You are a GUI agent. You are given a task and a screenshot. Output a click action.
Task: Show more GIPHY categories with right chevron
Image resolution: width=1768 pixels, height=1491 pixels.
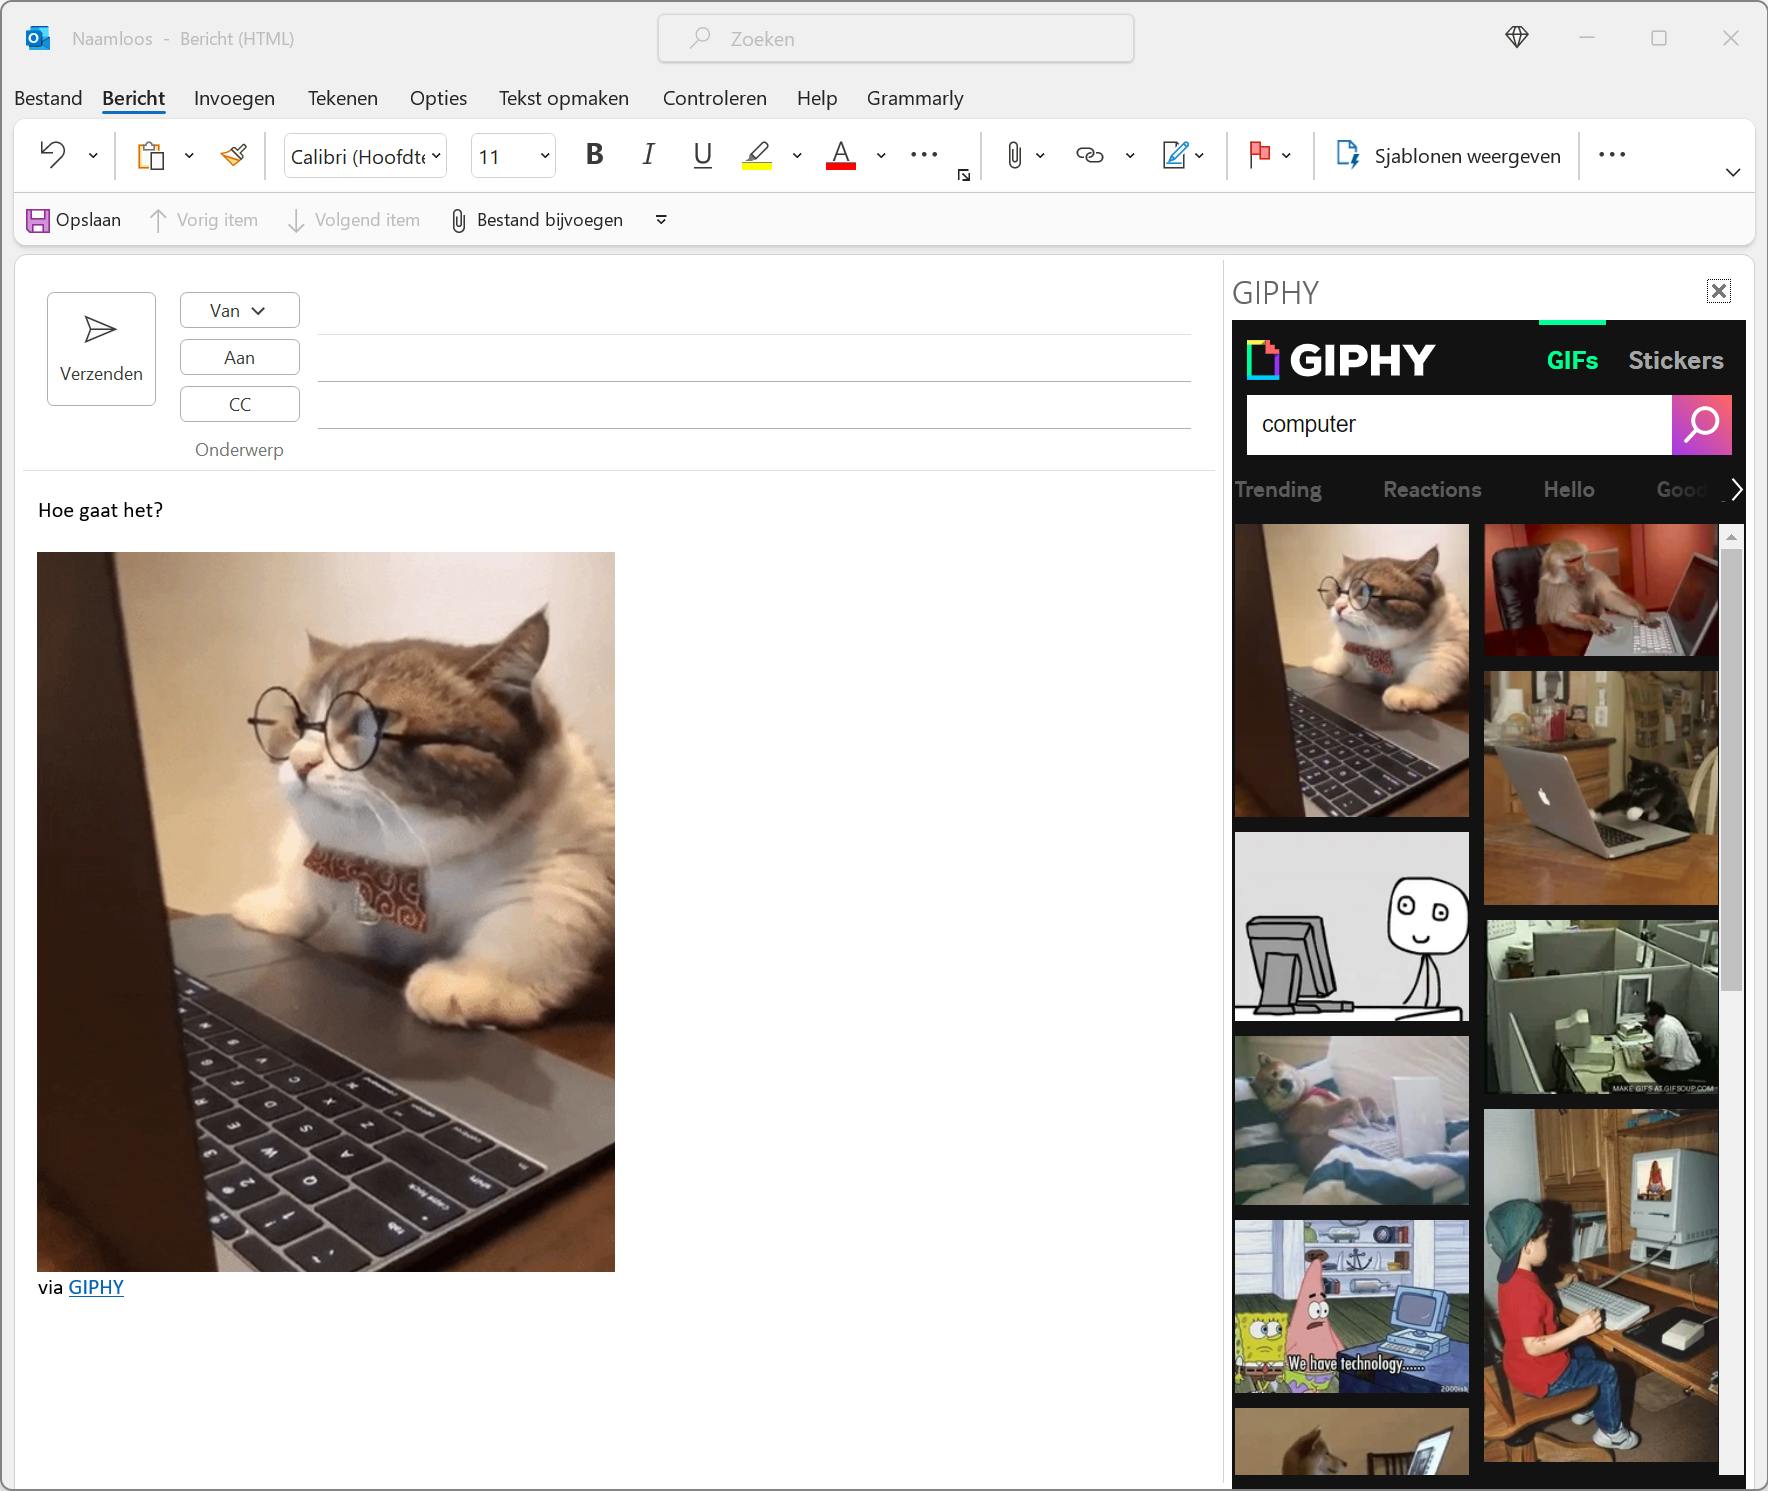[x=1737, y=489]
